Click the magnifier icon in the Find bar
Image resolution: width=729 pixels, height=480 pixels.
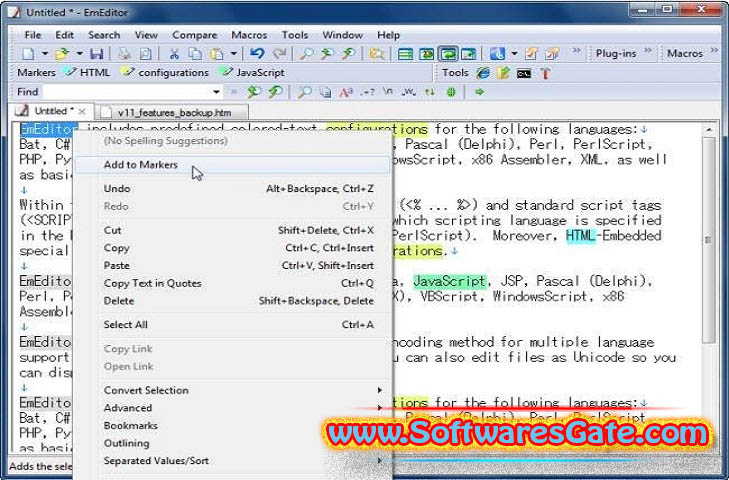tap(304, 92)
